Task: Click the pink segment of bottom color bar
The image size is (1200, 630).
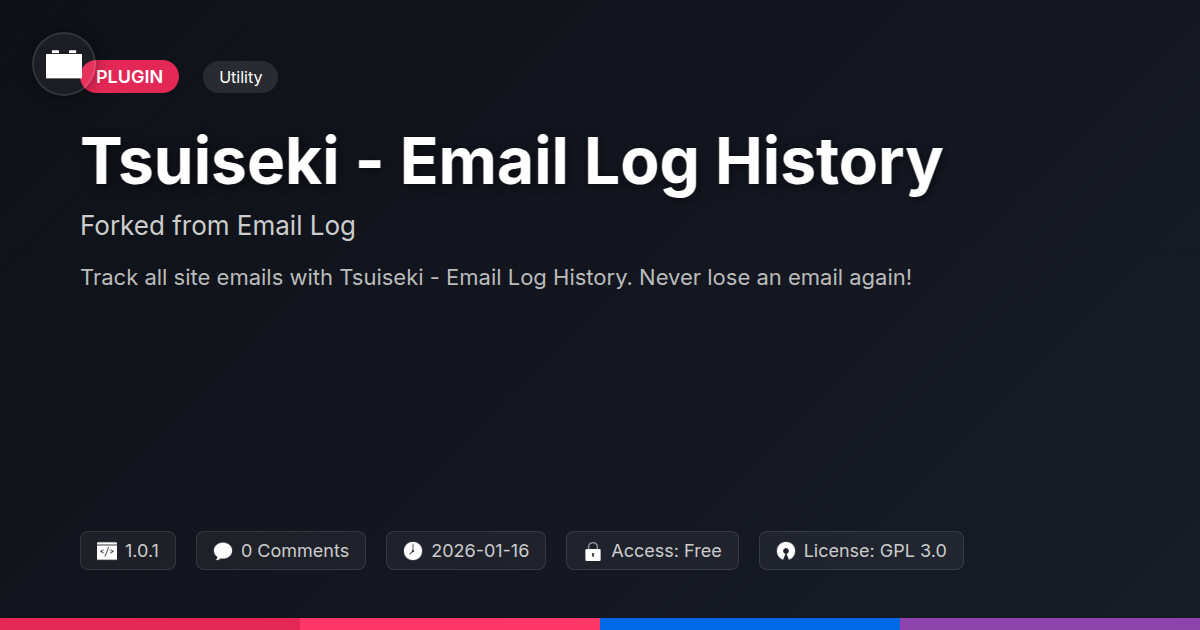Action: (x=450, y=624)
